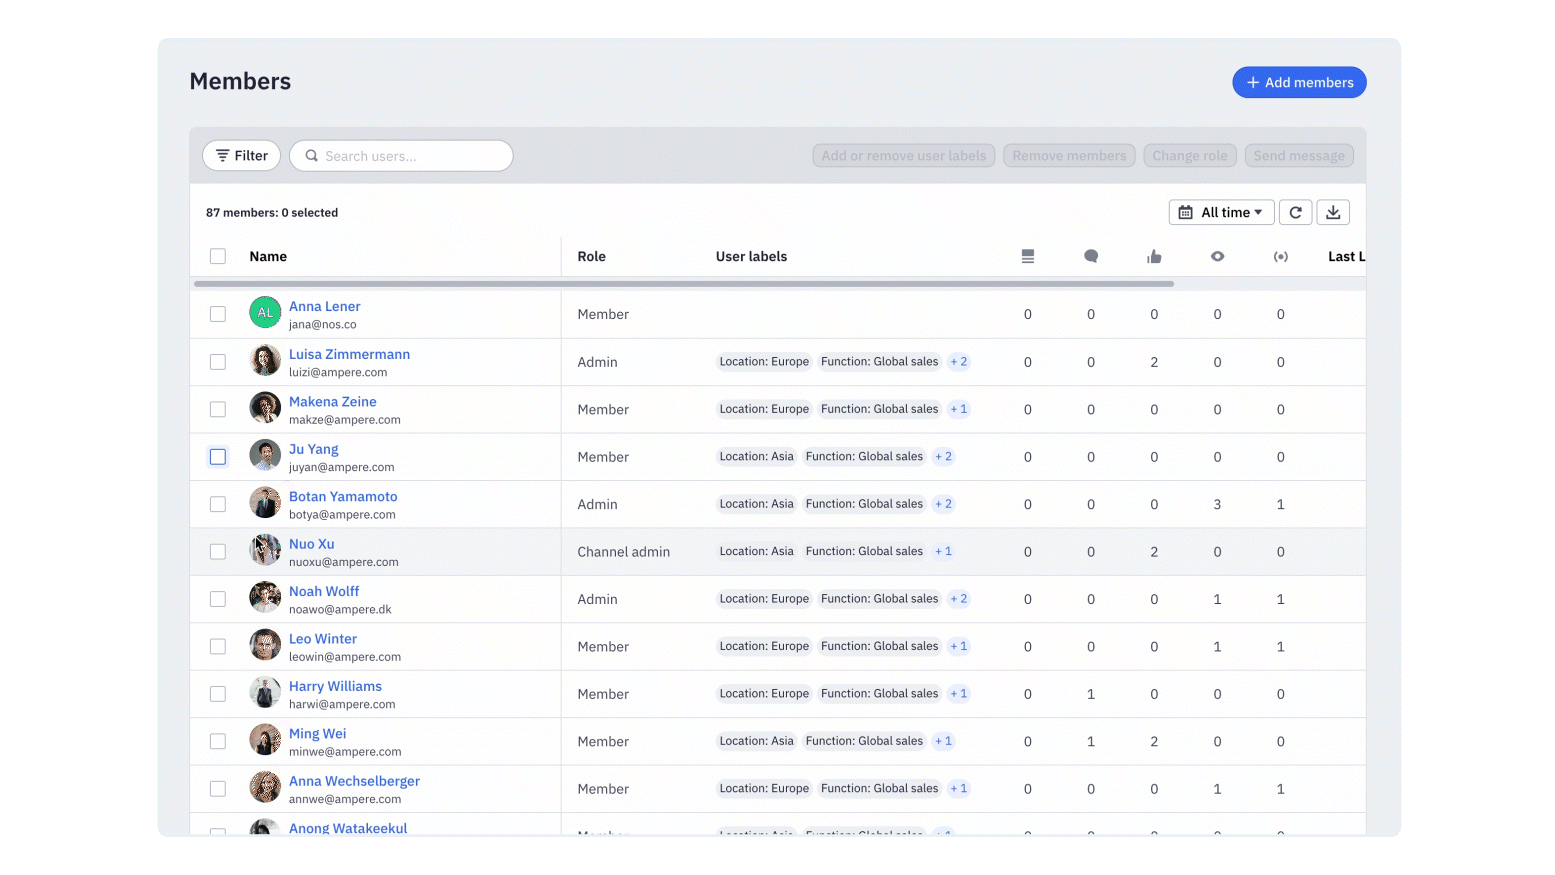
Task: Tick the select-all checkbox beside Name
Action: coord(218,256)
